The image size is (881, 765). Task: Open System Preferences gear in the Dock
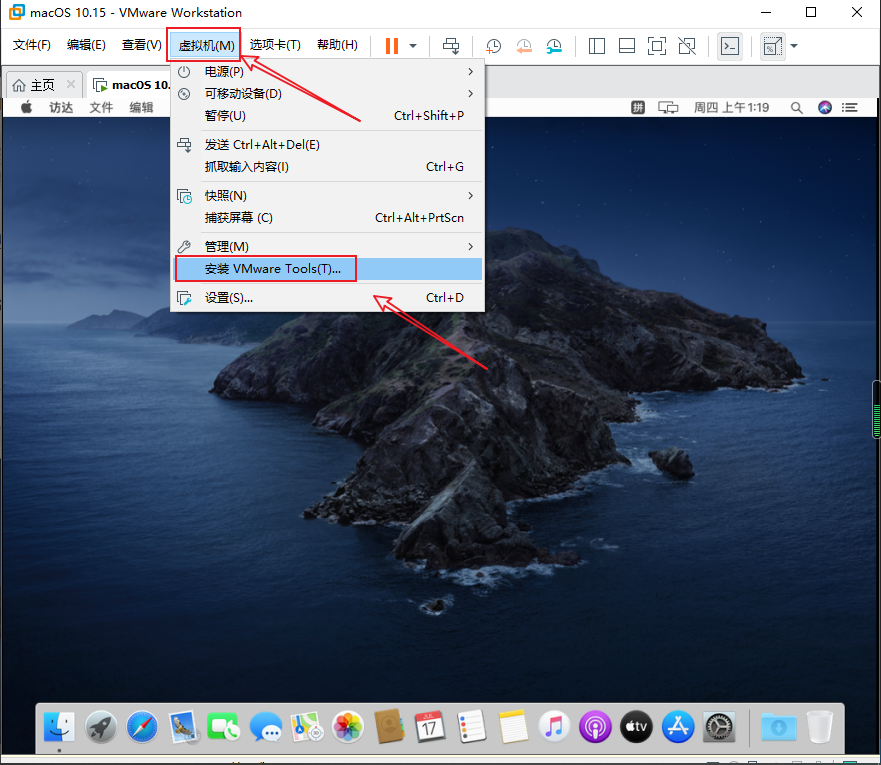[719, 727]
